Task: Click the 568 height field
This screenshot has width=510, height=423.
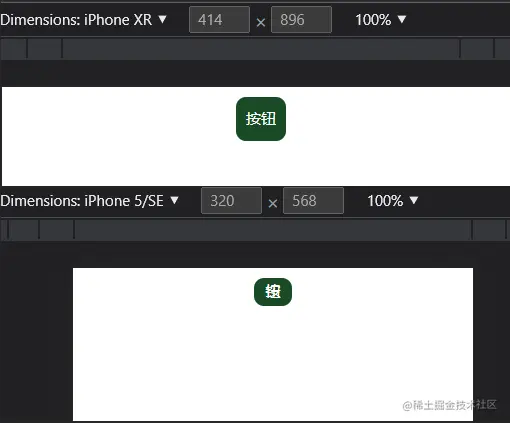Action: 313,201
